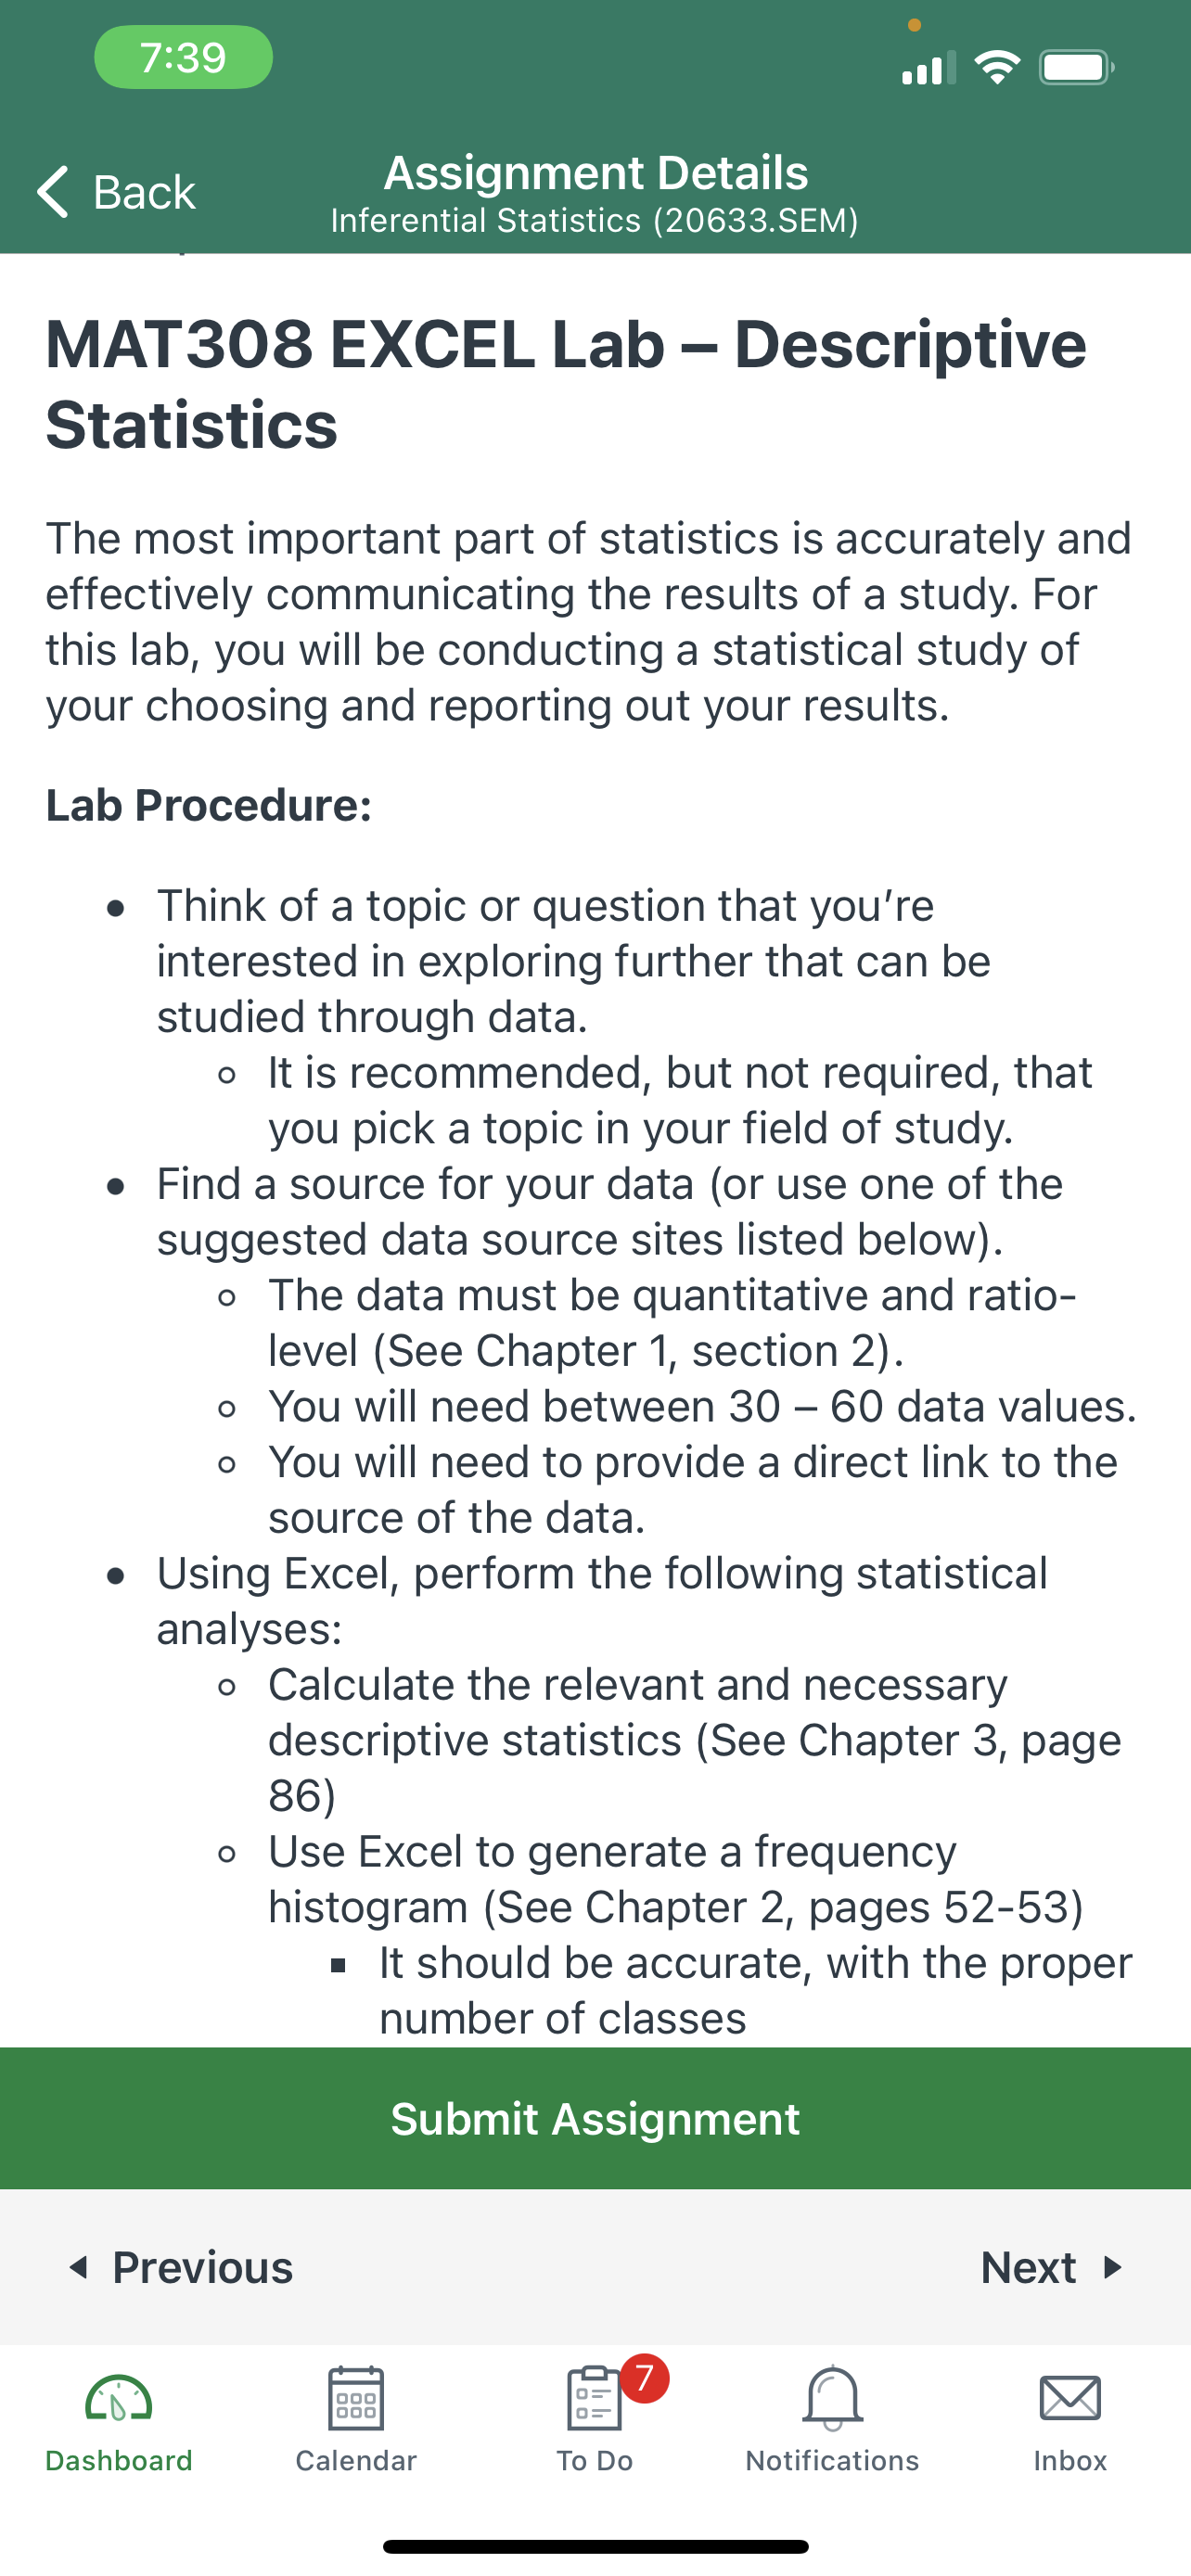Tap the green 7:39 time pill
Screen dimensions: 1191x2576
[x=183, y=57]
